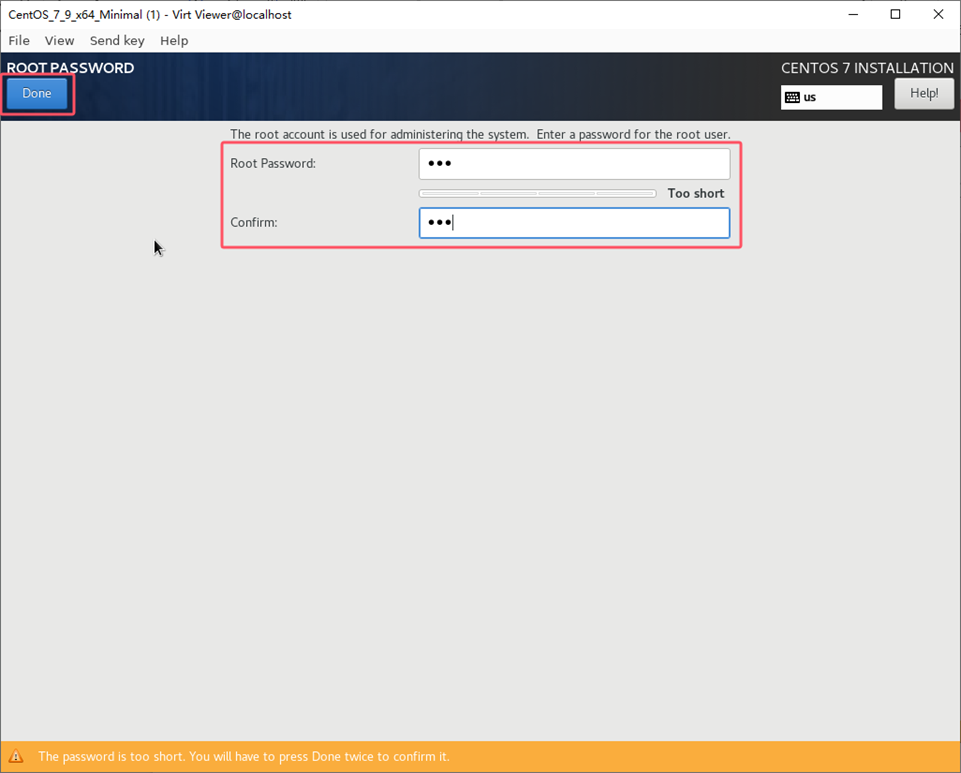
Task: Click the "Too short" strength label
Action: point(696,193)
